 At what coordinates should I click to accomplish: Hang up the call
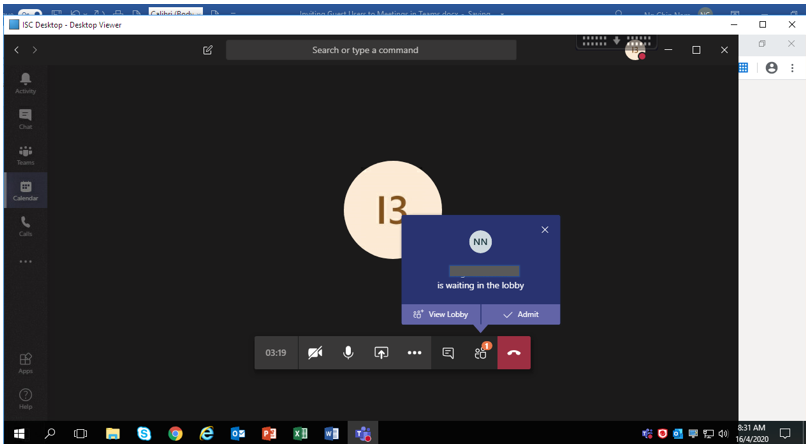click(514, 353)
